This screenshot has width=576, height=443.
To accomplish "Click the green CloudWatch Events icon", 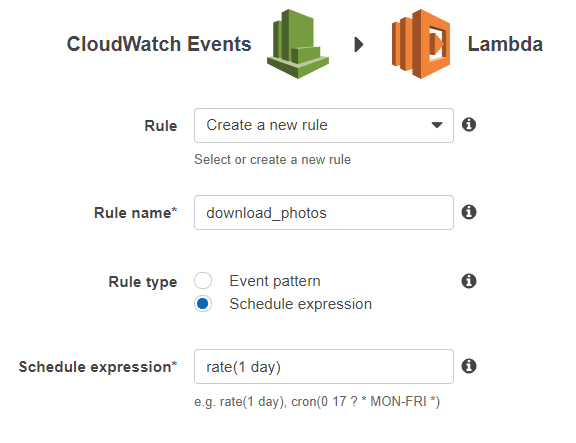I will coord(298,44).
